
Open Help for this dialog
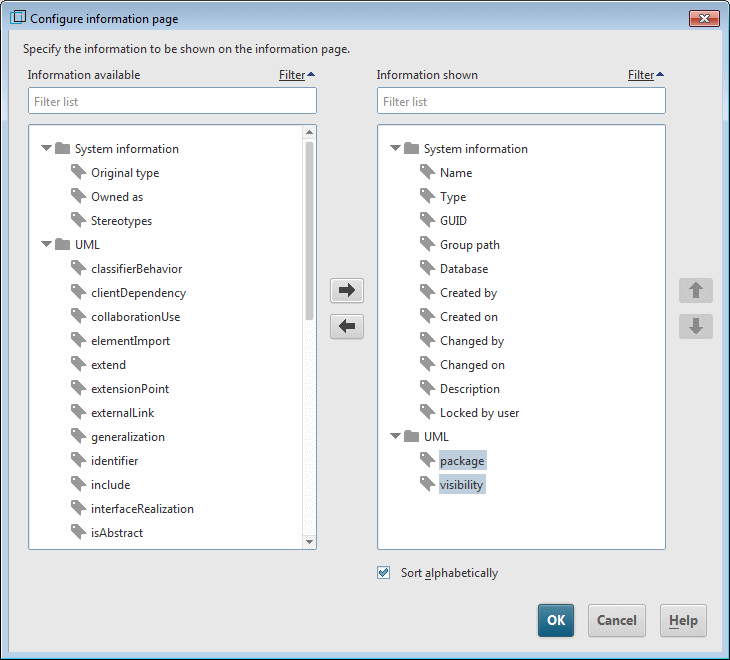click(x=683, y=620)
